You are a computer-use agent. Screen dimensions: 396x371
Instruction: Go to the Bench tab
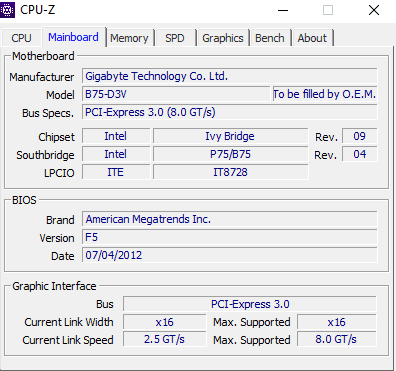(x=270, y=38)
